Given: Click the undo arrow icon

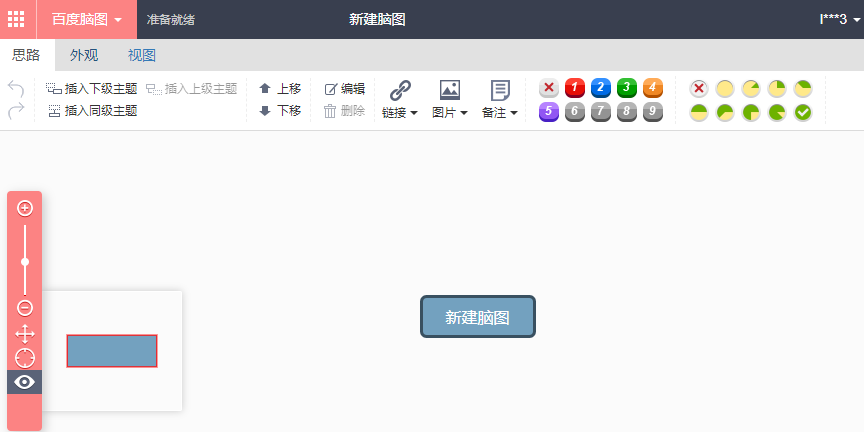Looking at the screenshot, I should pos(16,89).
